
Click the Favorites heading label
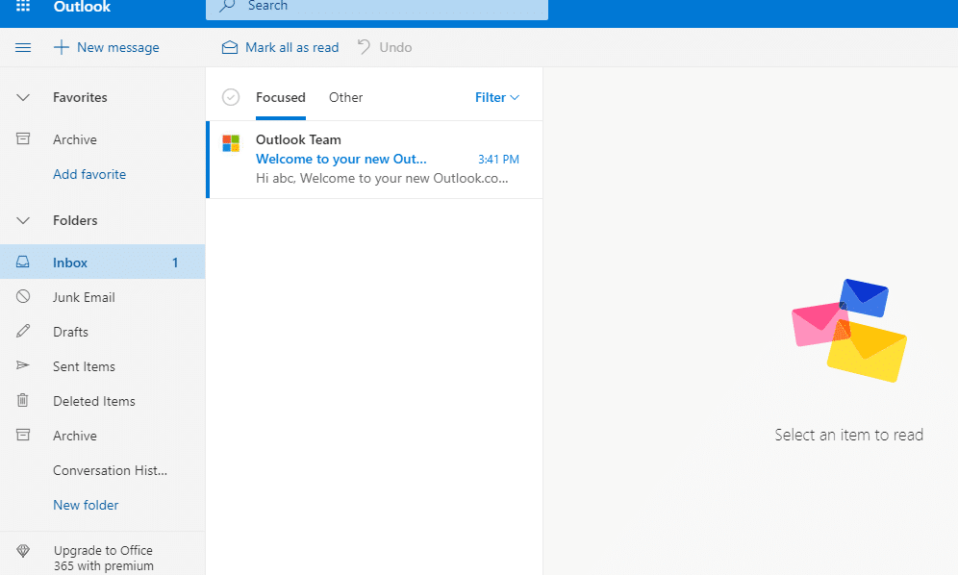[x=80, y=97]
